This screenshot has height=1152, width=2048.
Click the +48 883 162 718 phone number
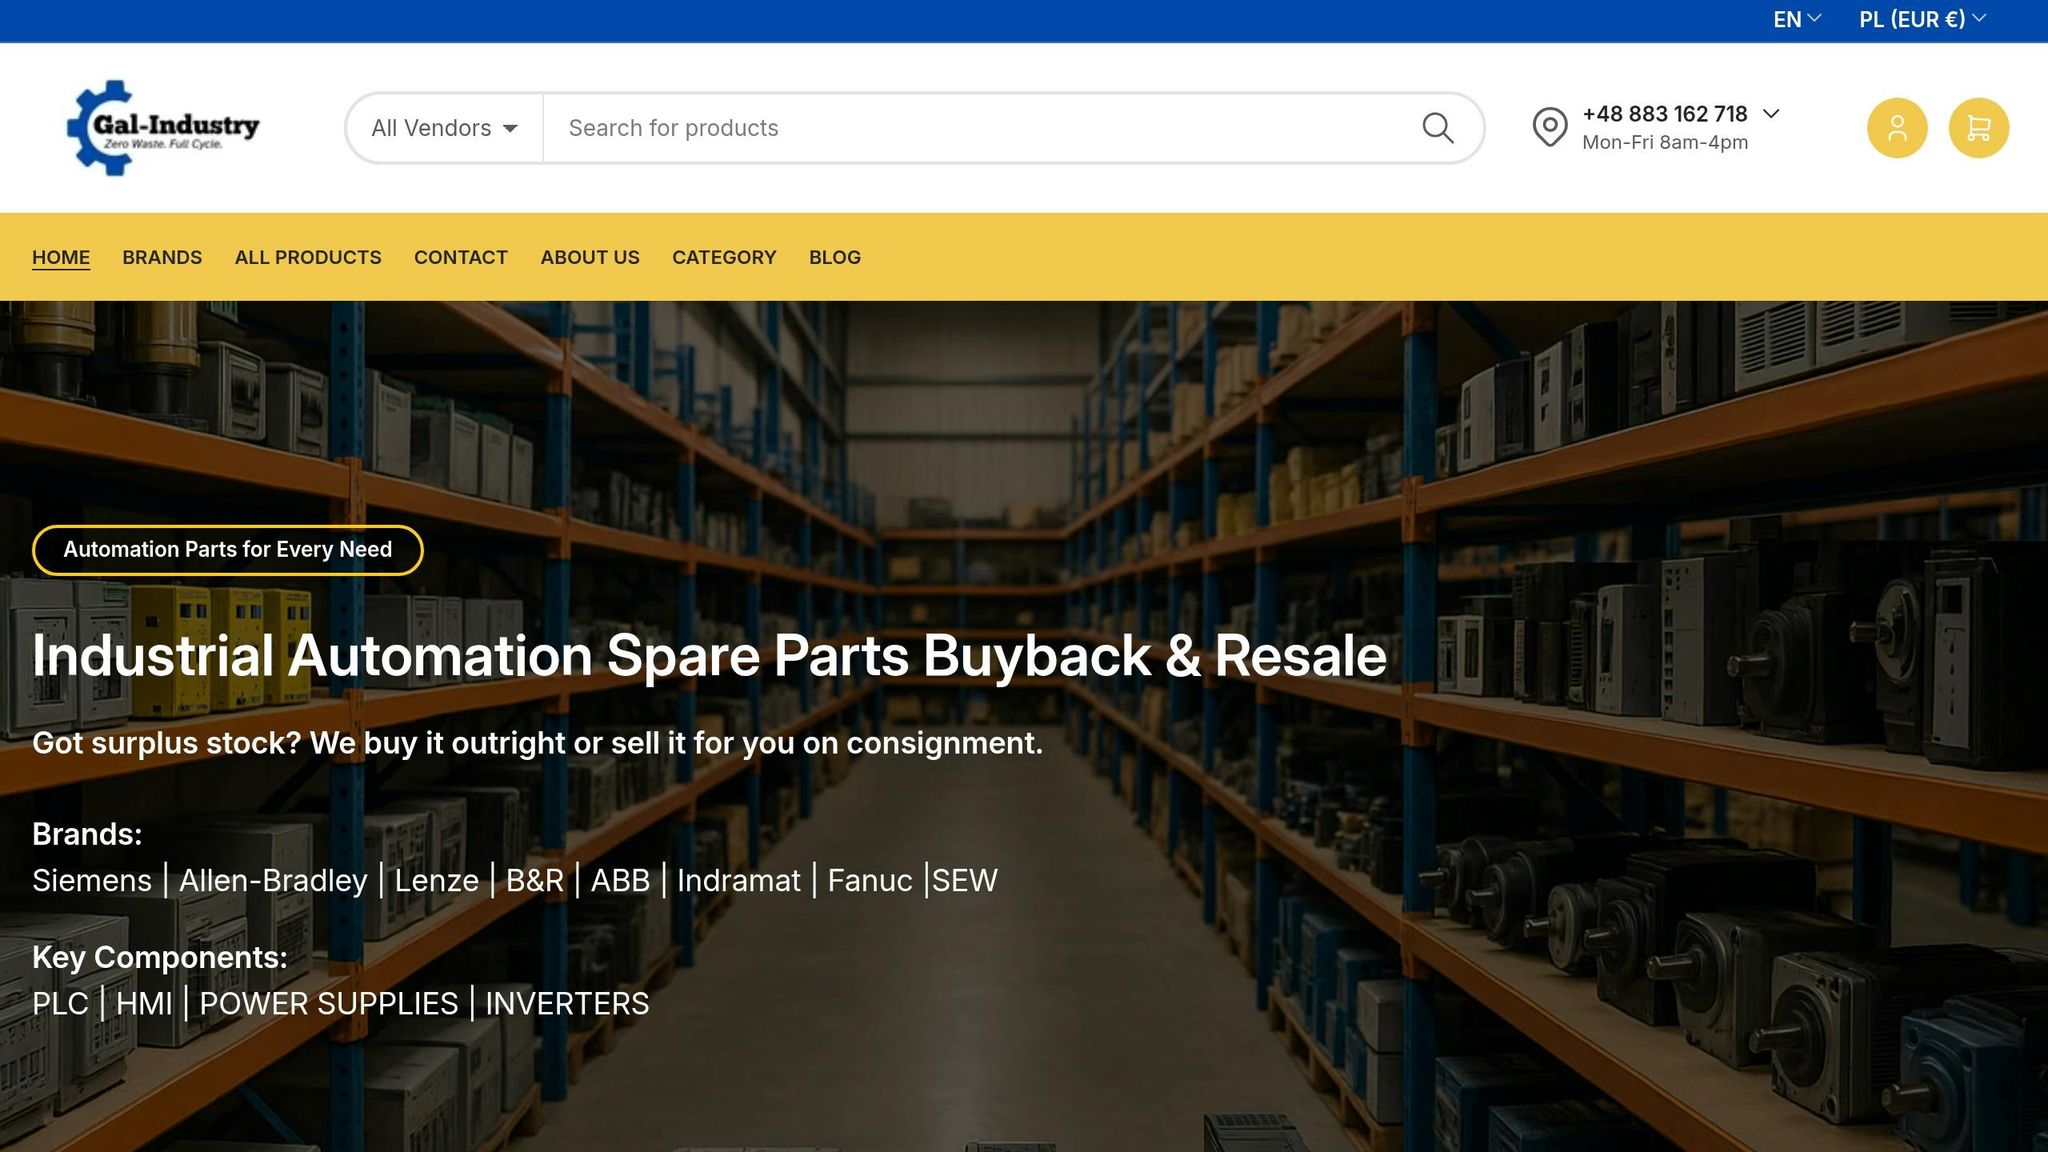(x=1665, y=114)
